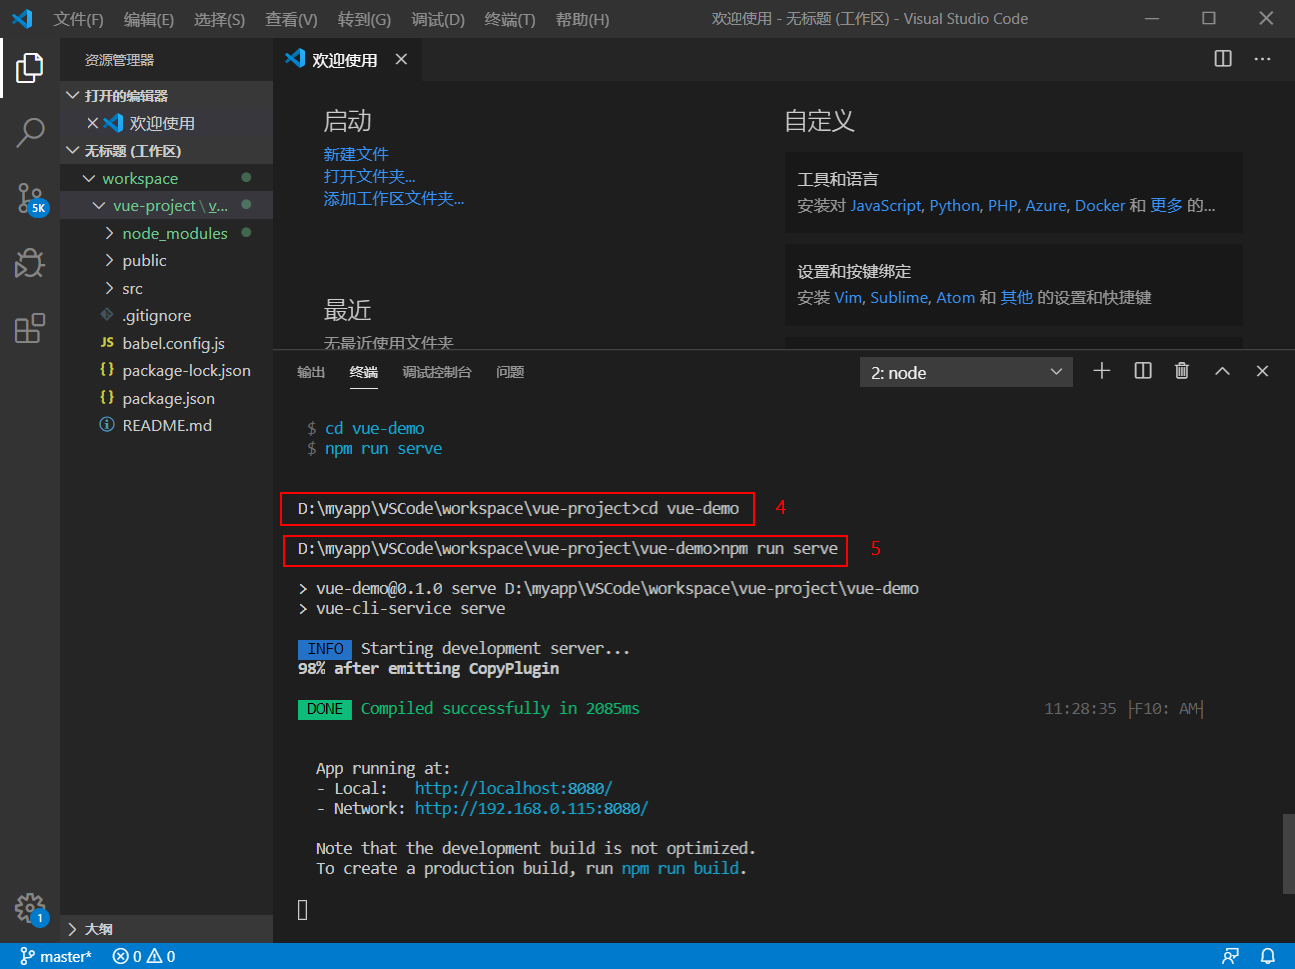Click the 新建文件 link
The height and width of the screenshot is (969, 1295).
point(355,154)
